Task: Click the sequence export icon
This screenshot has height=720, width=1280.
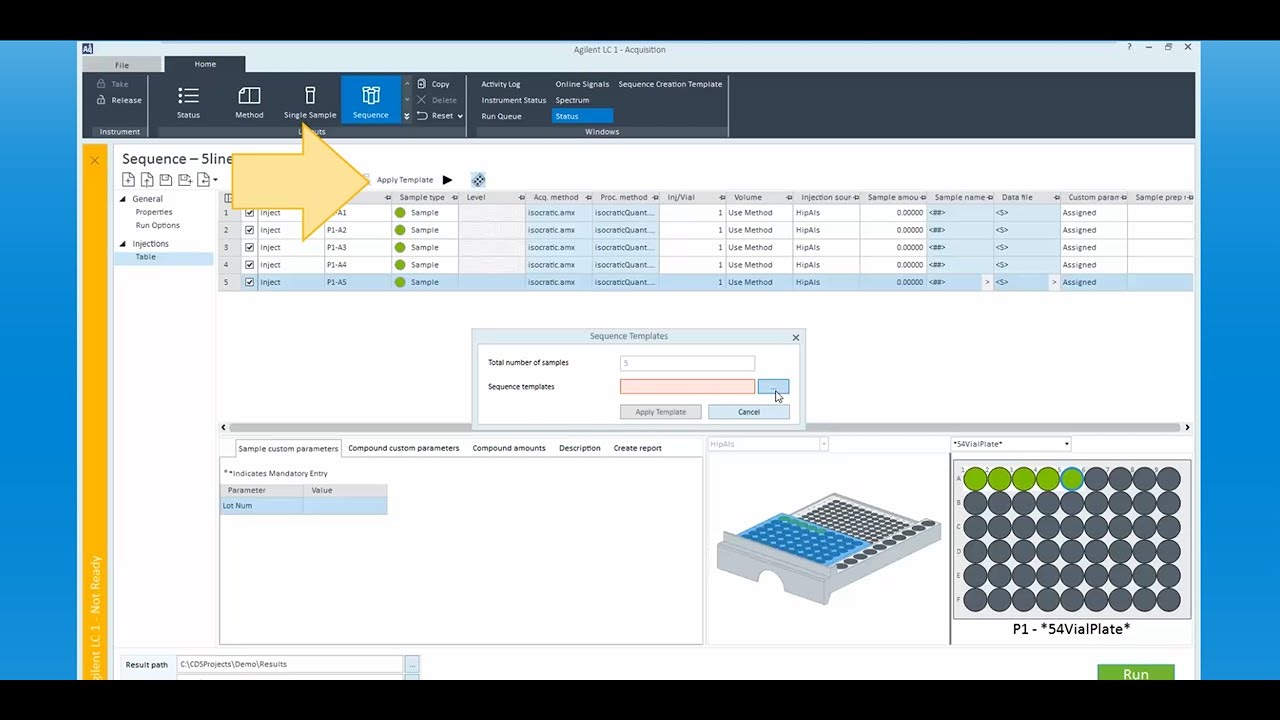Action: (x=203, y=180)
